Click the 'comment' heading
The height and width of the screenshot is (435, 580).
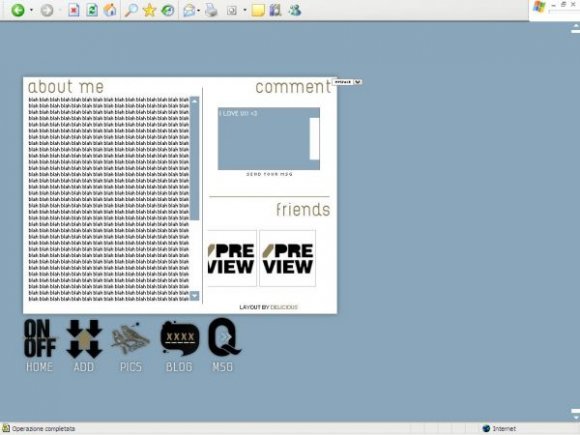coord(293,87)
